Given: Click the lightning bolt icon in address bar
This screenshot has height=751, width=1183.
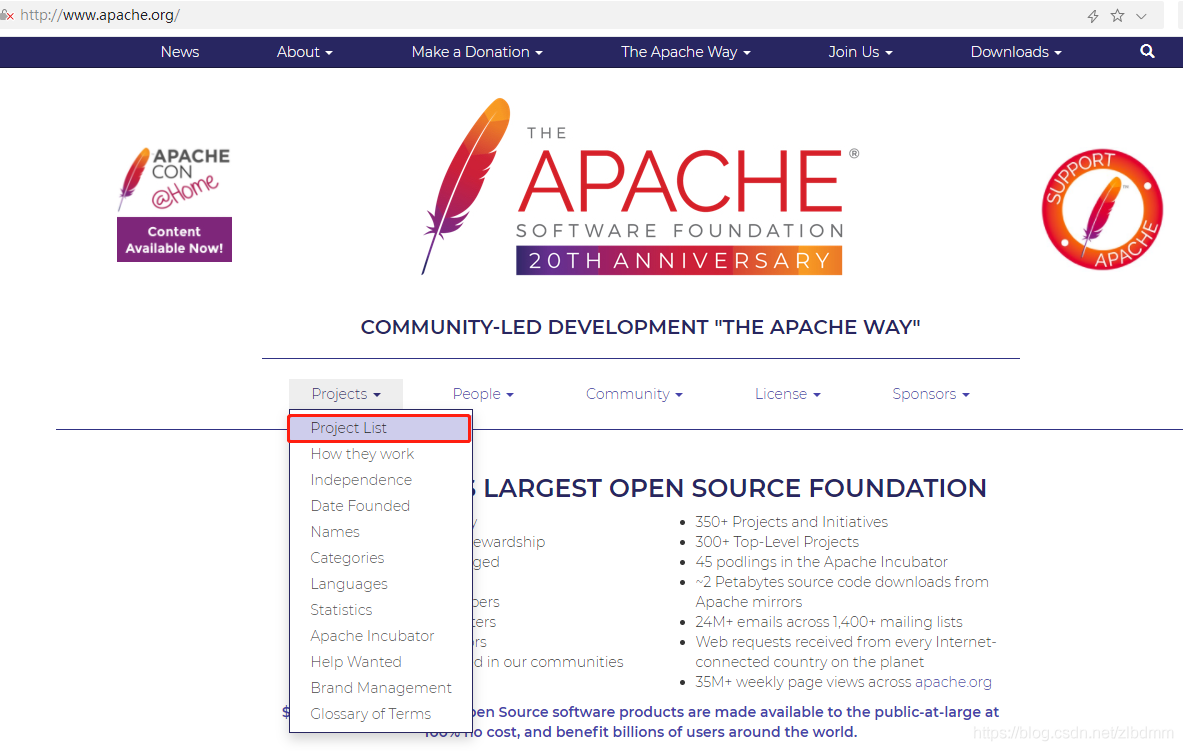Looking at the screenshot, I should pyautogui.click(x=1092, y=16).
